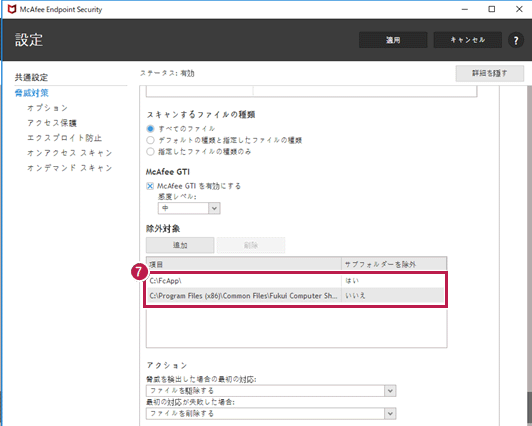Click the 削除 delete exclusion button
The width and height of the screenshot is (532, 426).
(x=251, y=245)
